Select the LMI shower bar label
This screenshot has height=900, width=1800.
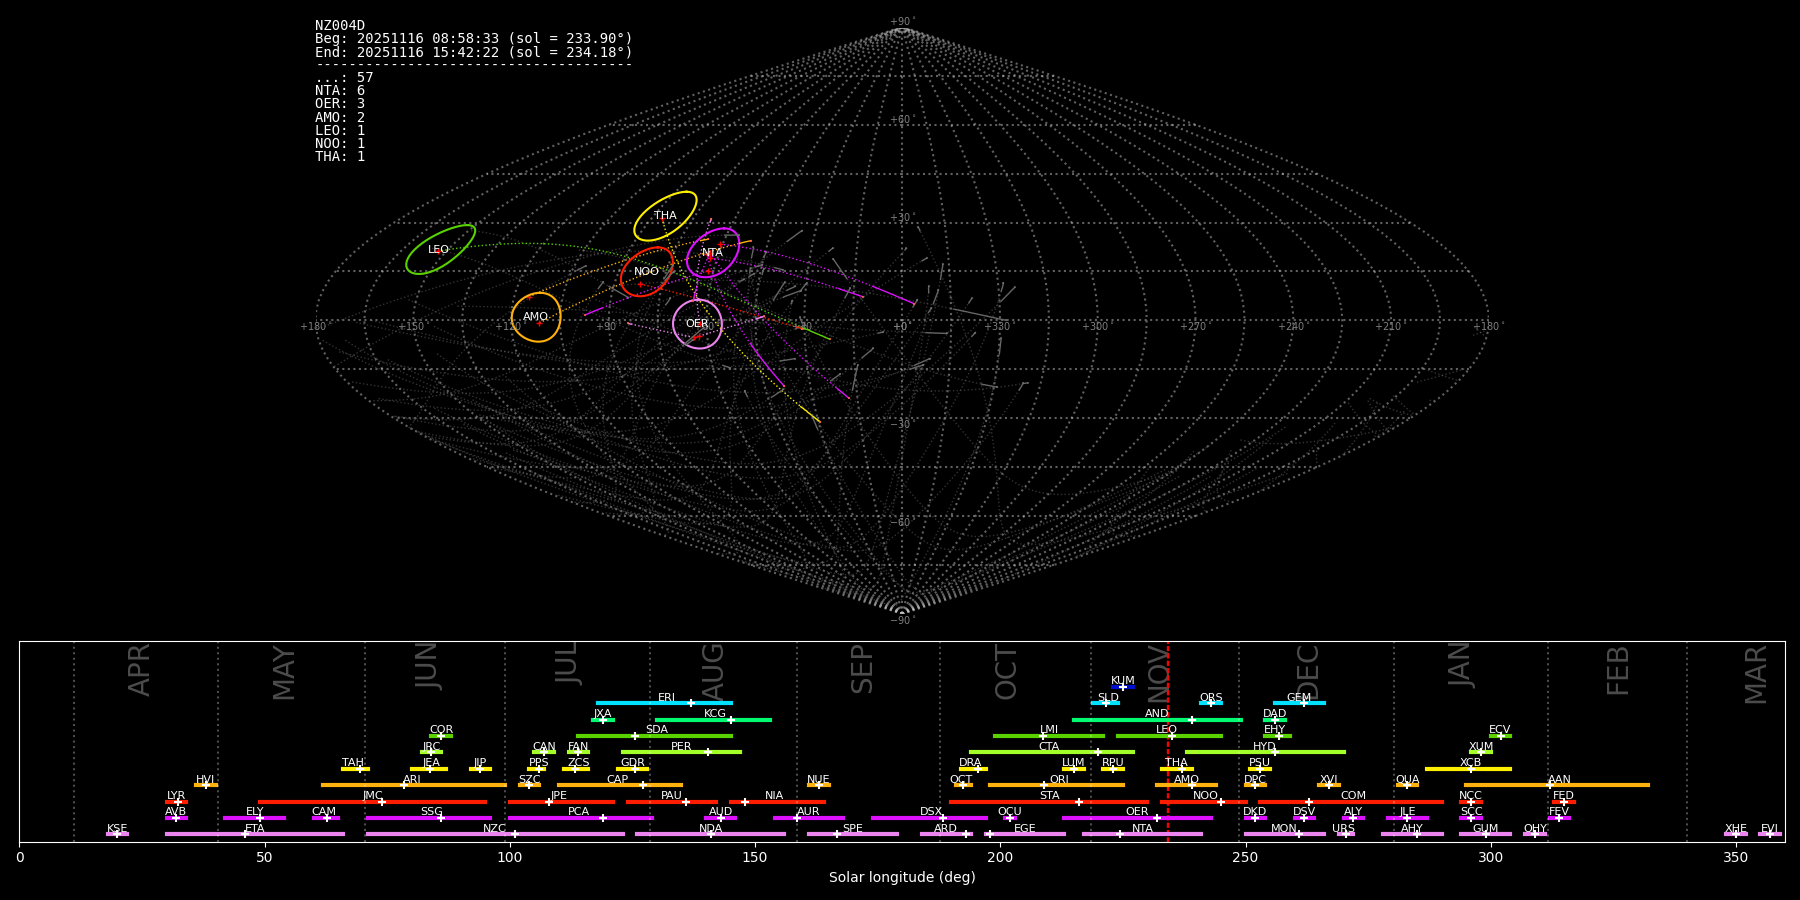click(x=1049, y=730)
